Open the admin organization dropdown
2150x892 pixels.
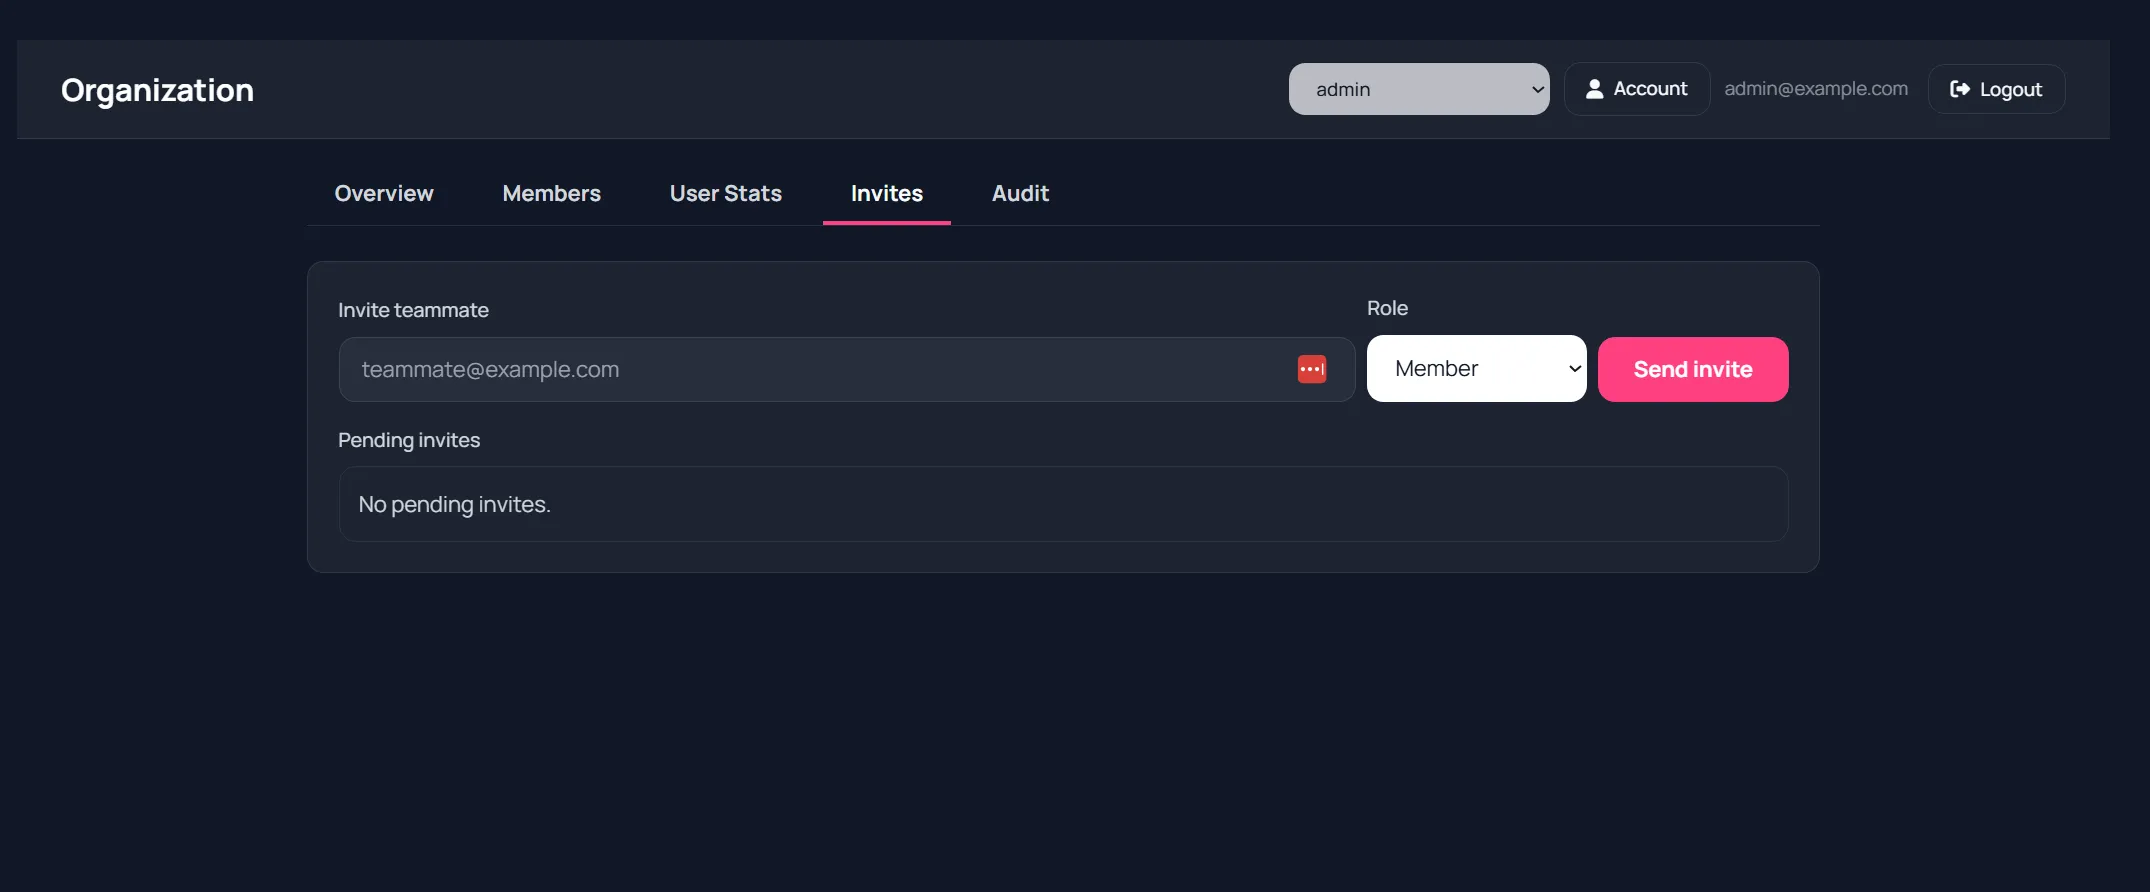pos(1417,89)
